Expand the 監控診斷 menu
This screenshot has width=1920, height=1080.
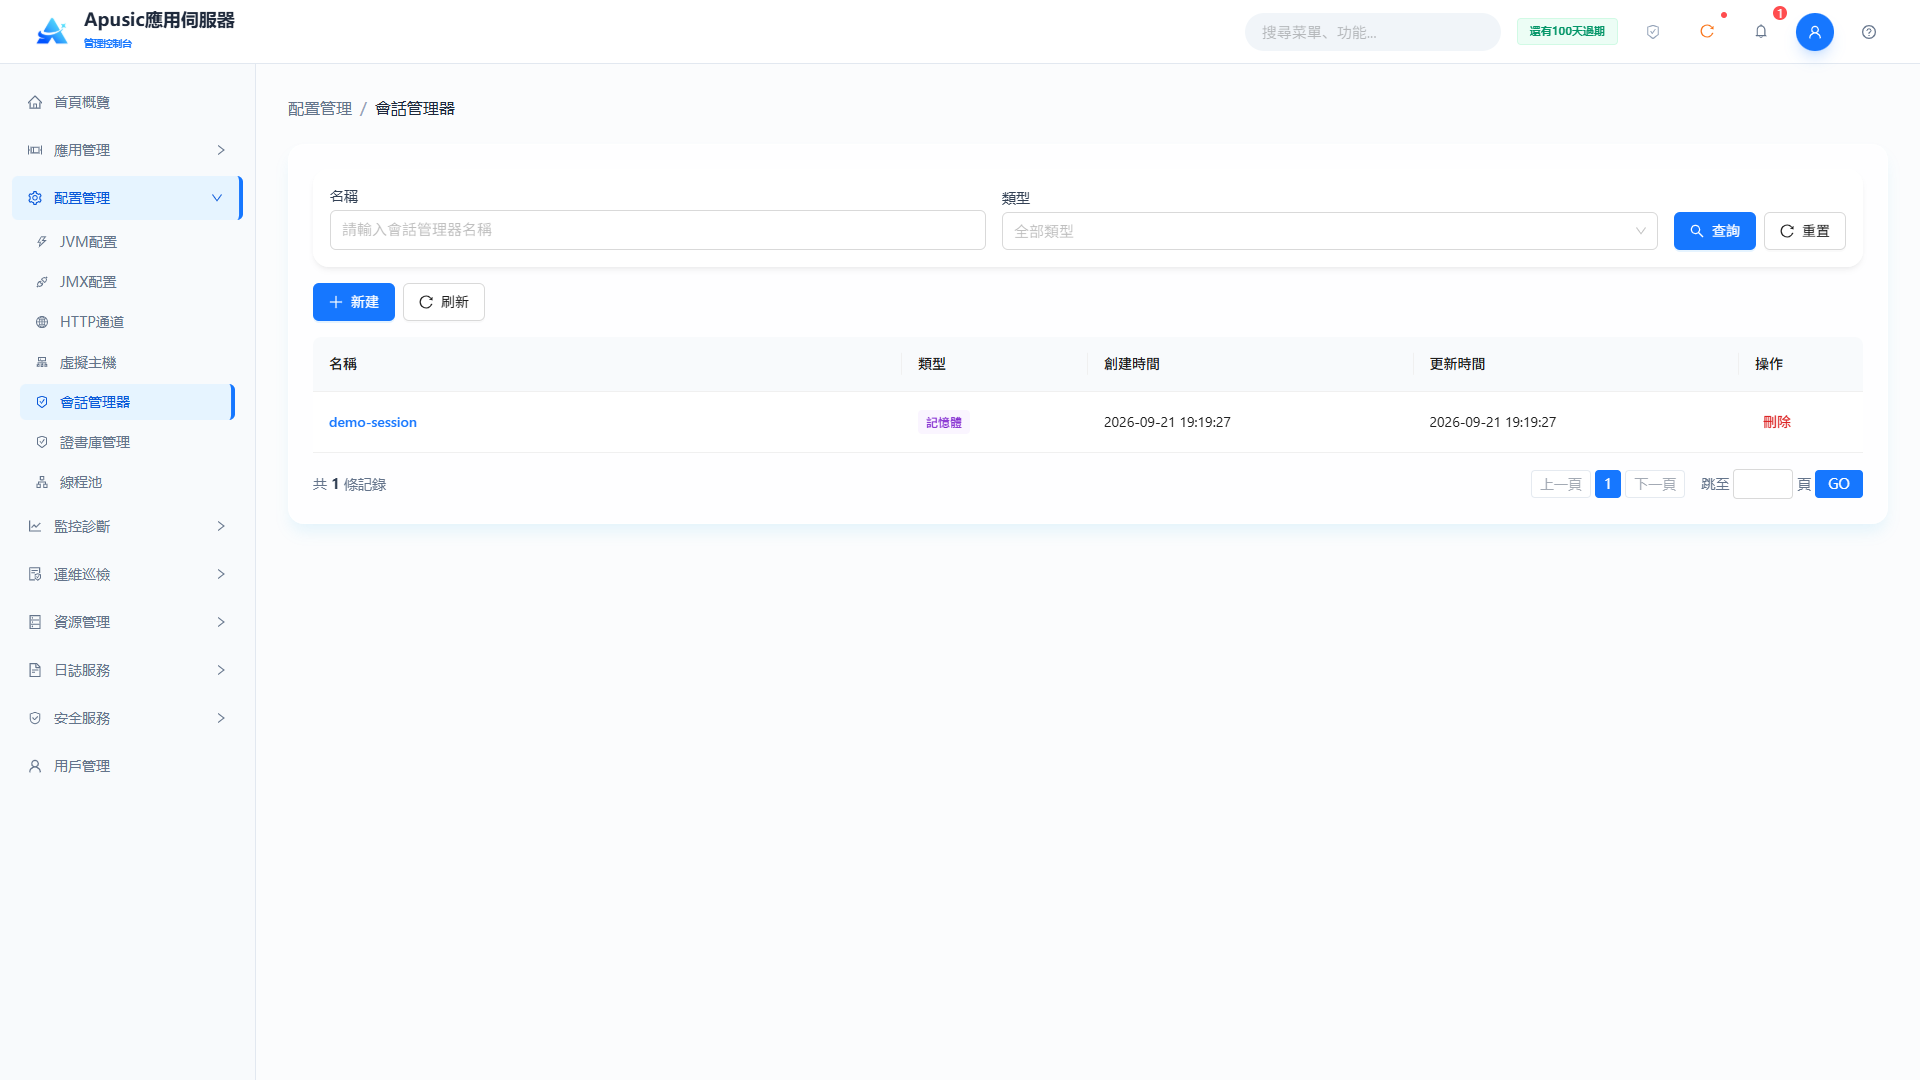(128, 526)
